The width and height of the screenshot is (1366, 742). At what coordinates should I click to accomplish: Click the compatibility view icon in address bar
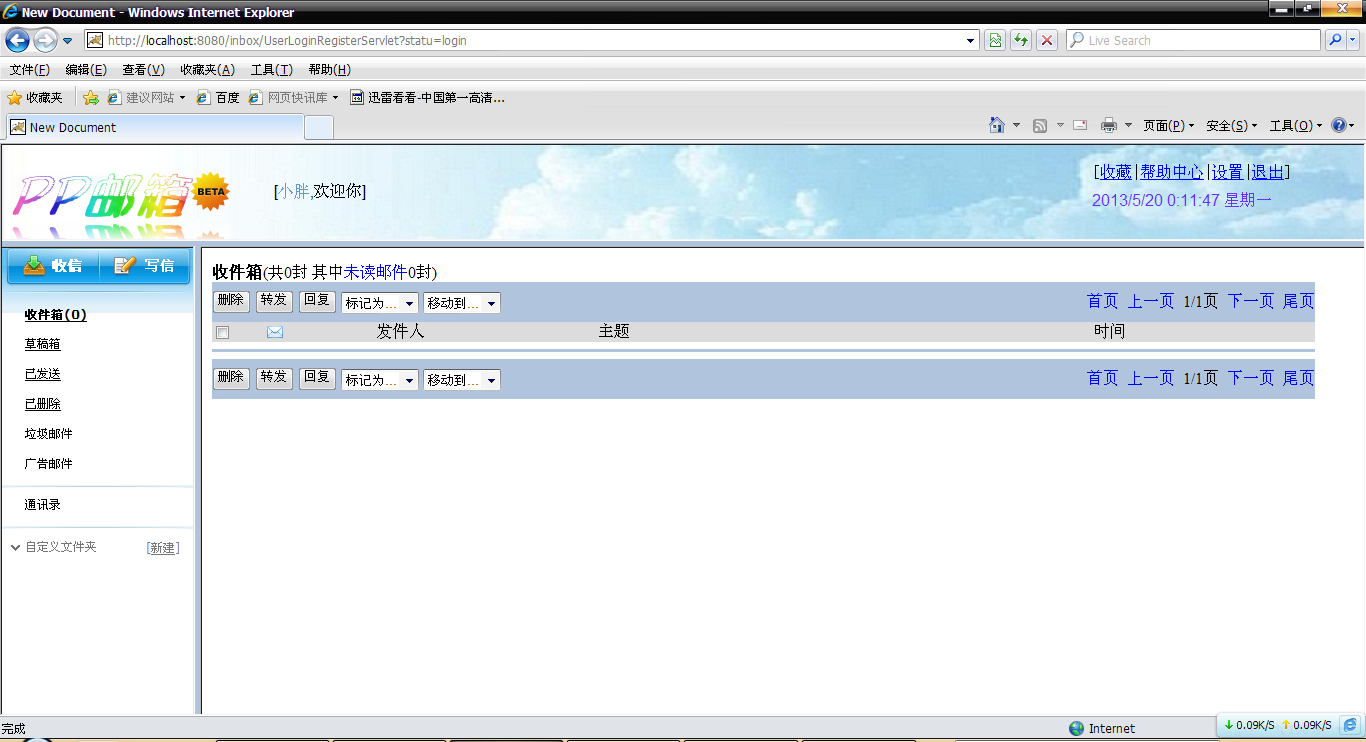coord(994,40)
